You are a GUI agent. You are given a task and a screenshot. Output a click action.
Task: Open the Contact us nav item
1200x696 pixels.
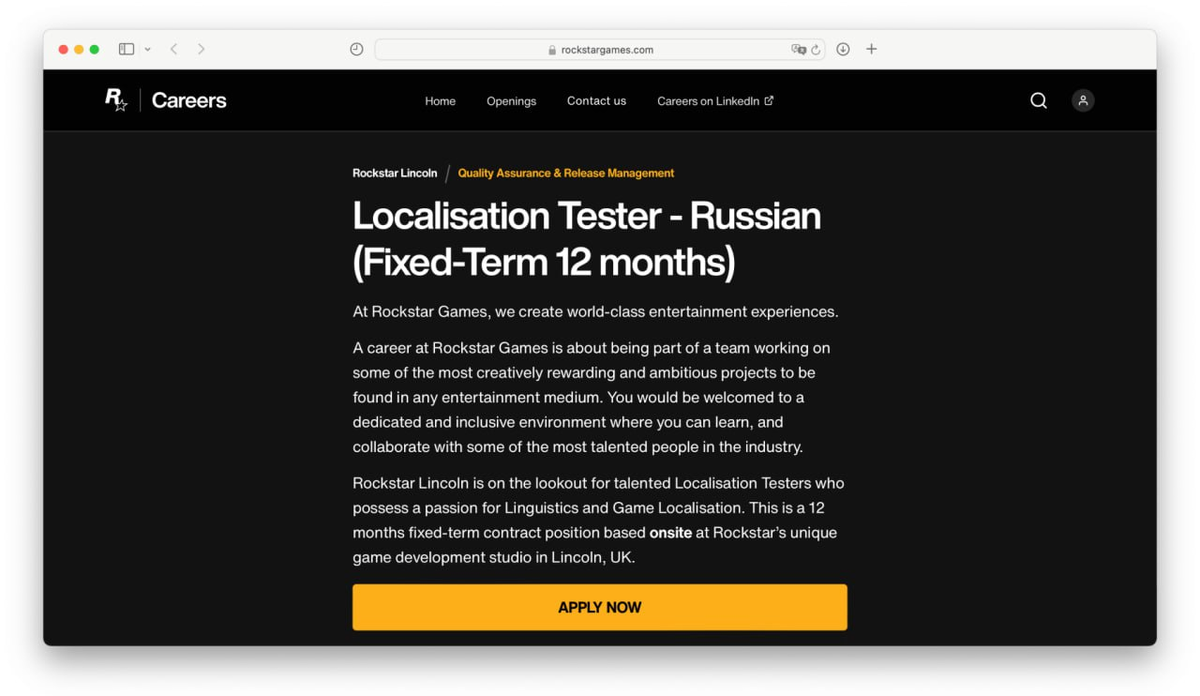(x=596, y=101)
